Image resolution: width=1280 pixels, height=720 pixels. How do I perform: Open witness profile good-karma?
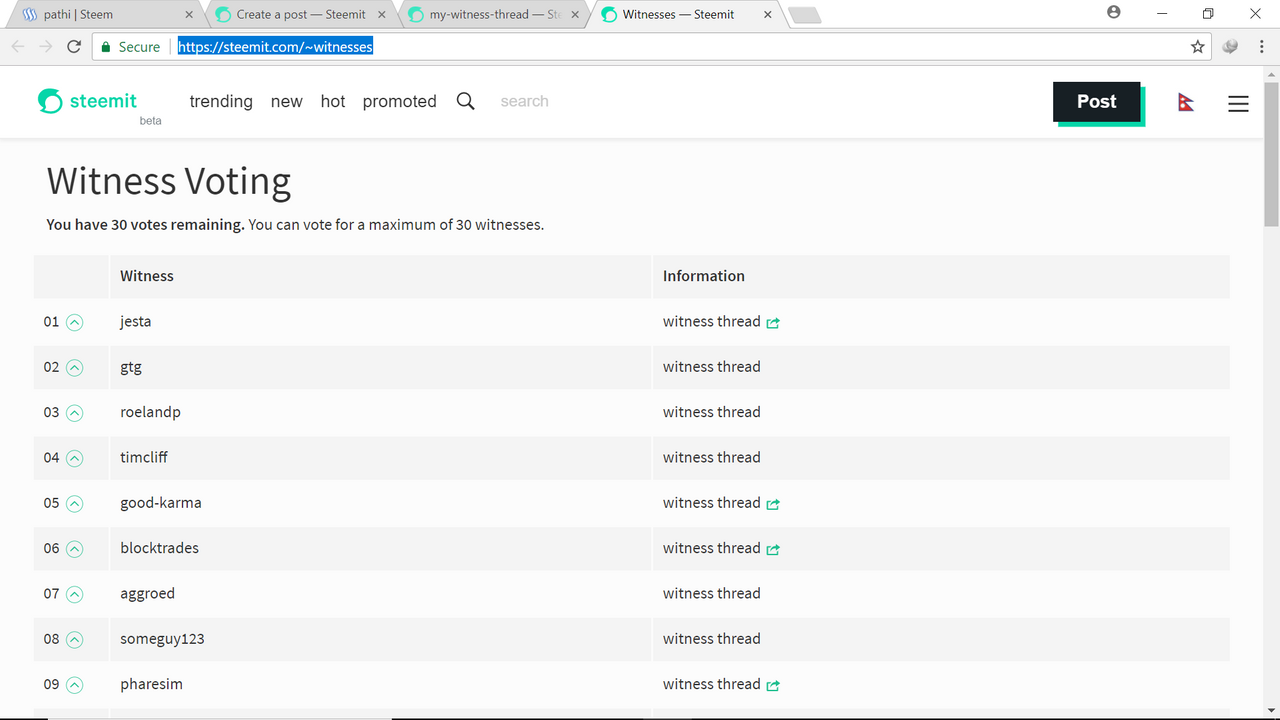pyautogui.click(x=161, y=503)
